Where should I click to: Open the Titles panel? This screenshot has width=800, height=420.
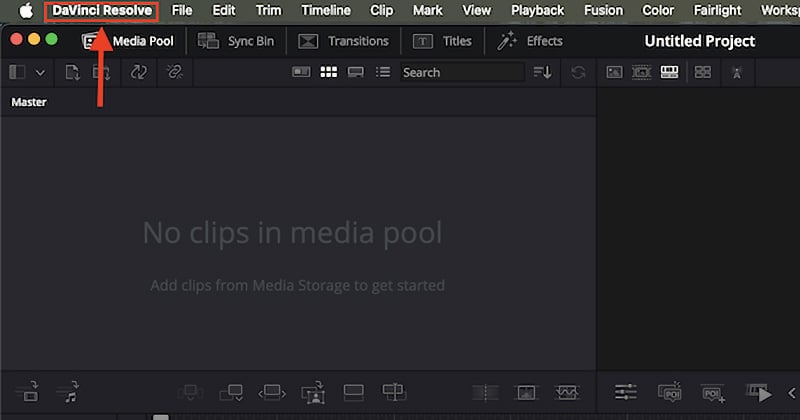tap(442, 41)
